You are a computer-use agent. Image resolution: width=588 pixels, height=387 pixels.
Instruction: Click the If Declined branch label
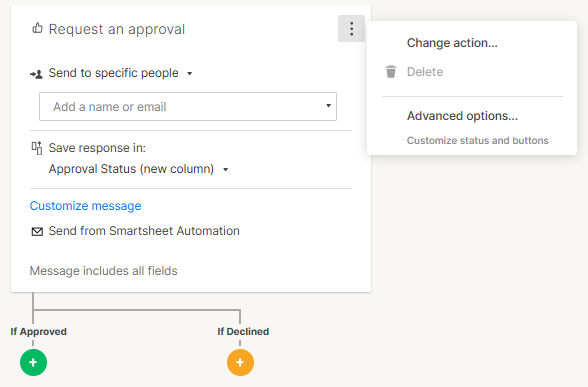(x=243, y=332)
